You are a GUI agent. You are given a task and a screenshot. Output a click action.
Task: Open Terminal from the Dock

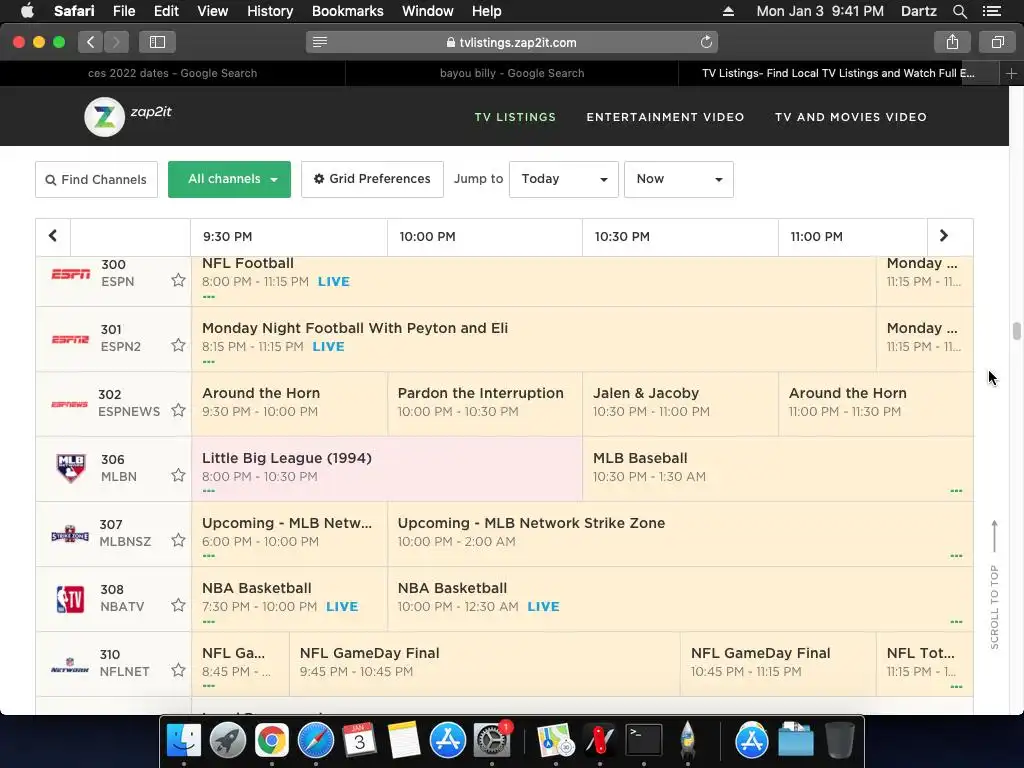click(644, 740)
